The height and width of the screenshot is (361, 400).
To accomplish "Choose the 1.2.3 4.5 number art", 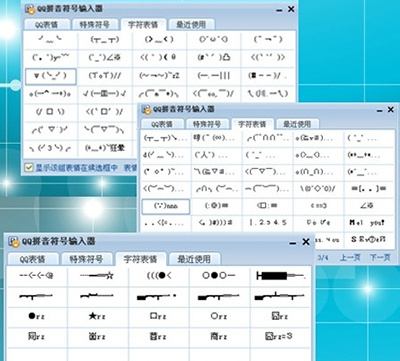I will [268, 223].
